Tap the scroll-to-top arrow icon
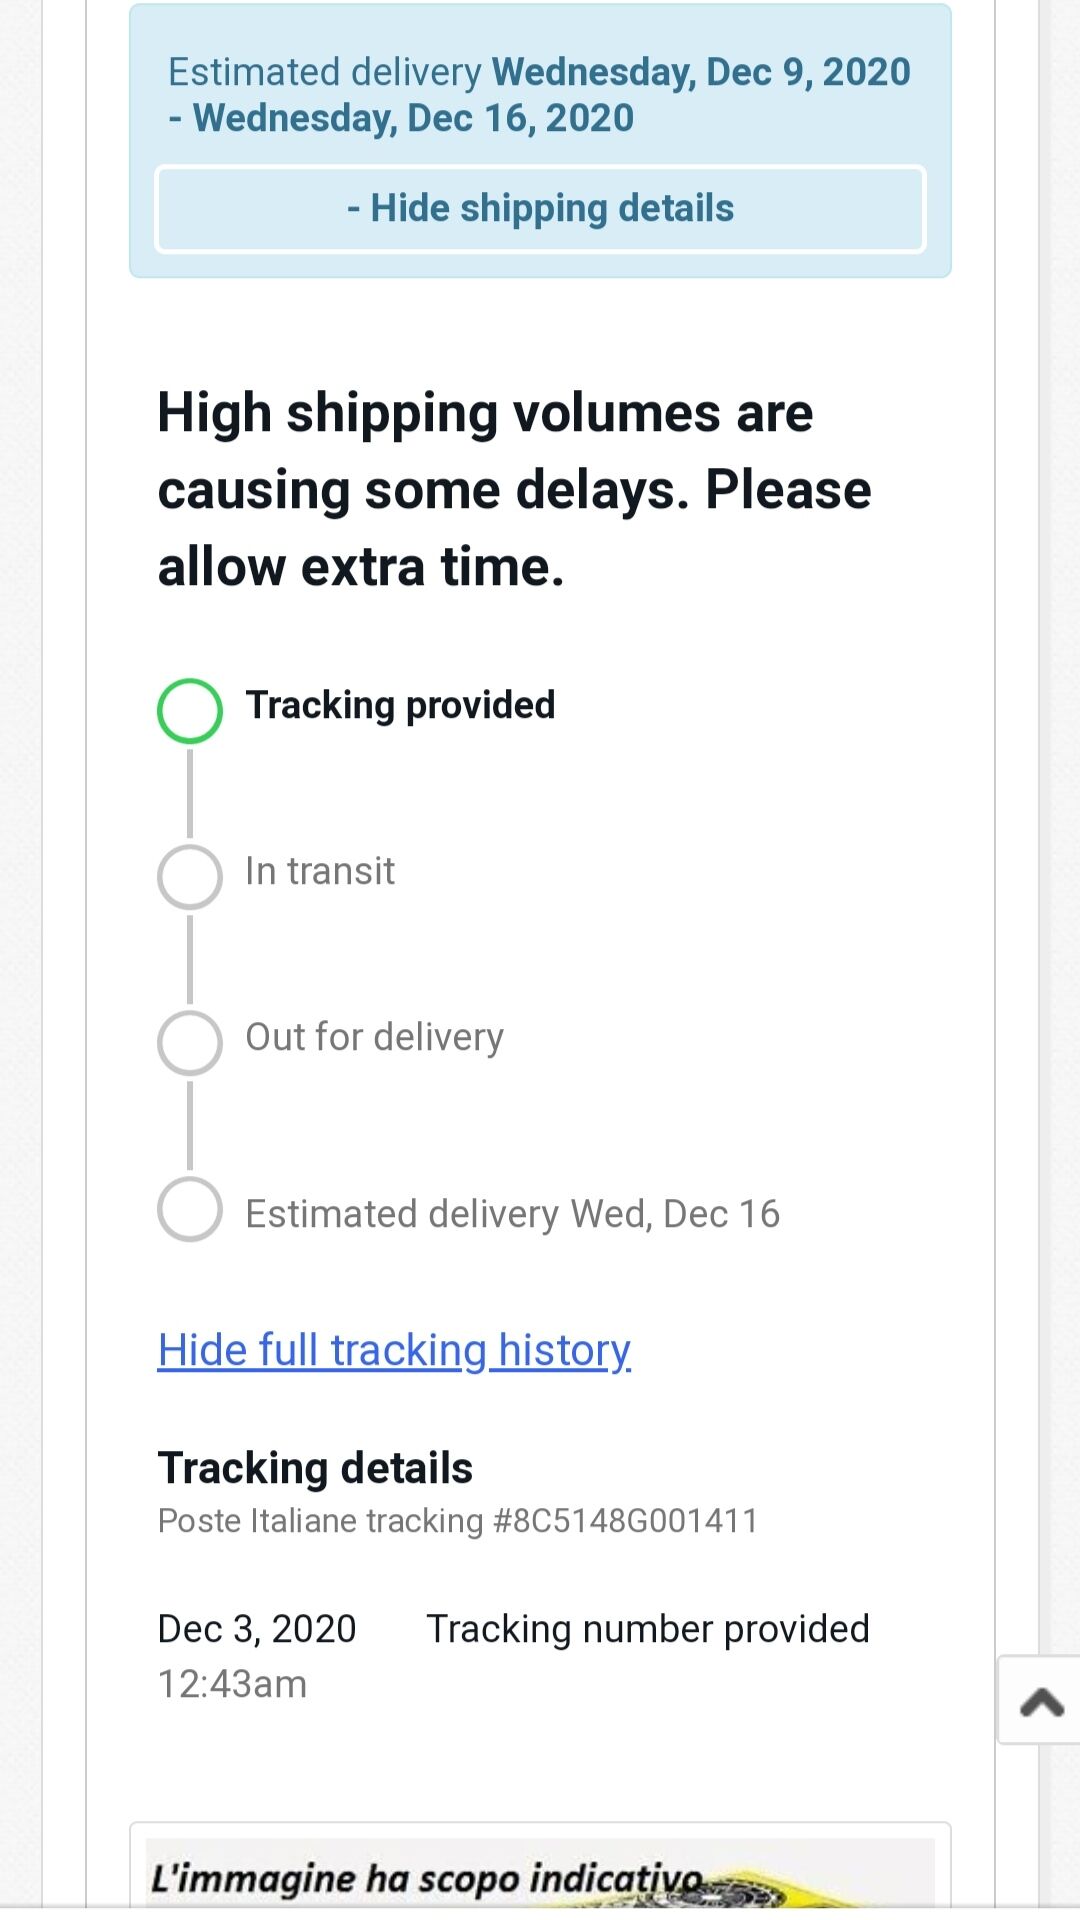1080x1920 pixels. tap(1041, 1701)
